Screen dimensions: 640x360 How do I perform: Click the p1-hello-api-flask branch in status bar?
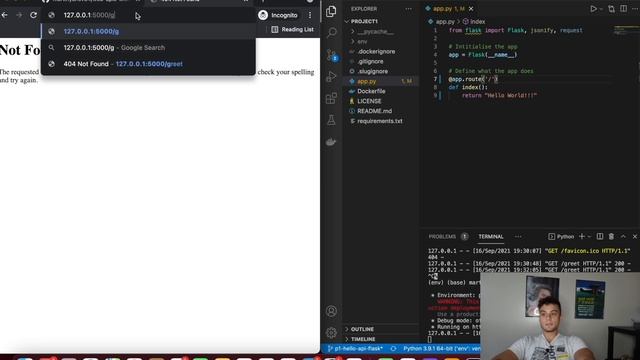point(355,349)
